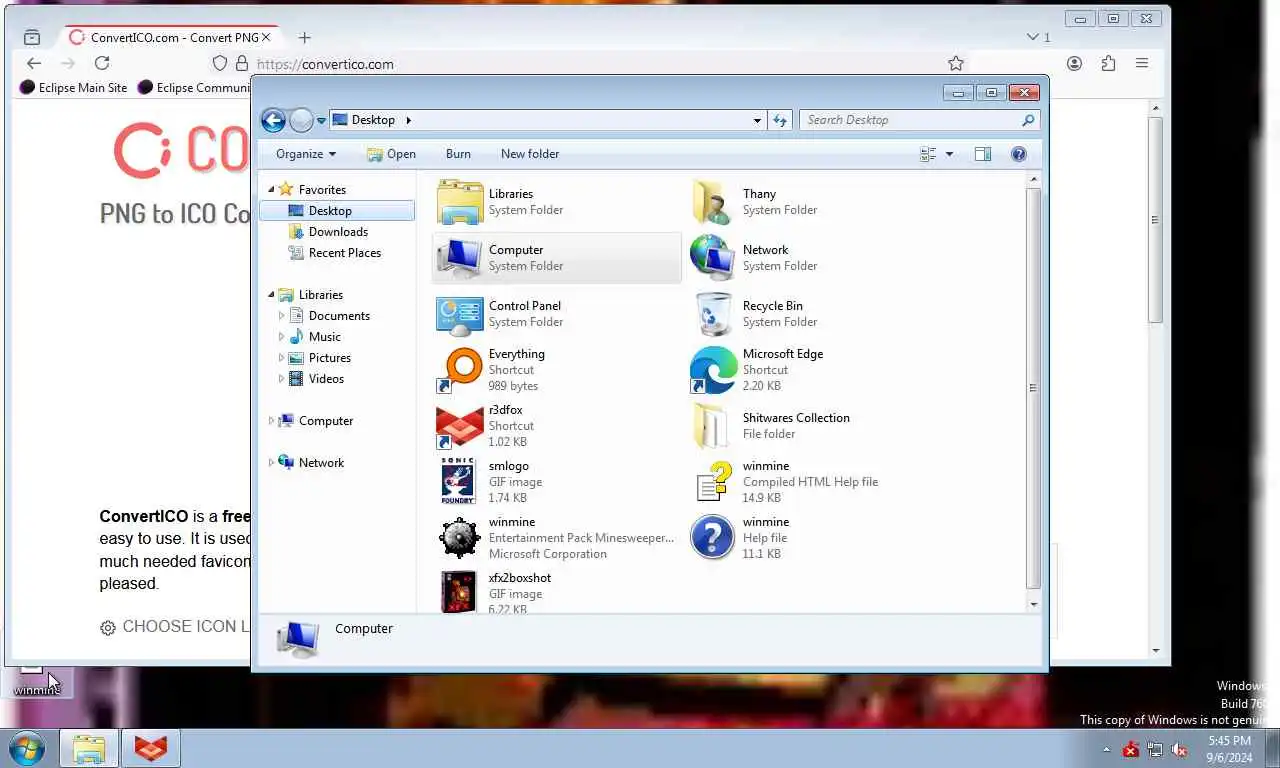Viewport: 1280px width, 768px height.
Task: Click Explorer Back navigation button
Action: click(x=273, y=120)
